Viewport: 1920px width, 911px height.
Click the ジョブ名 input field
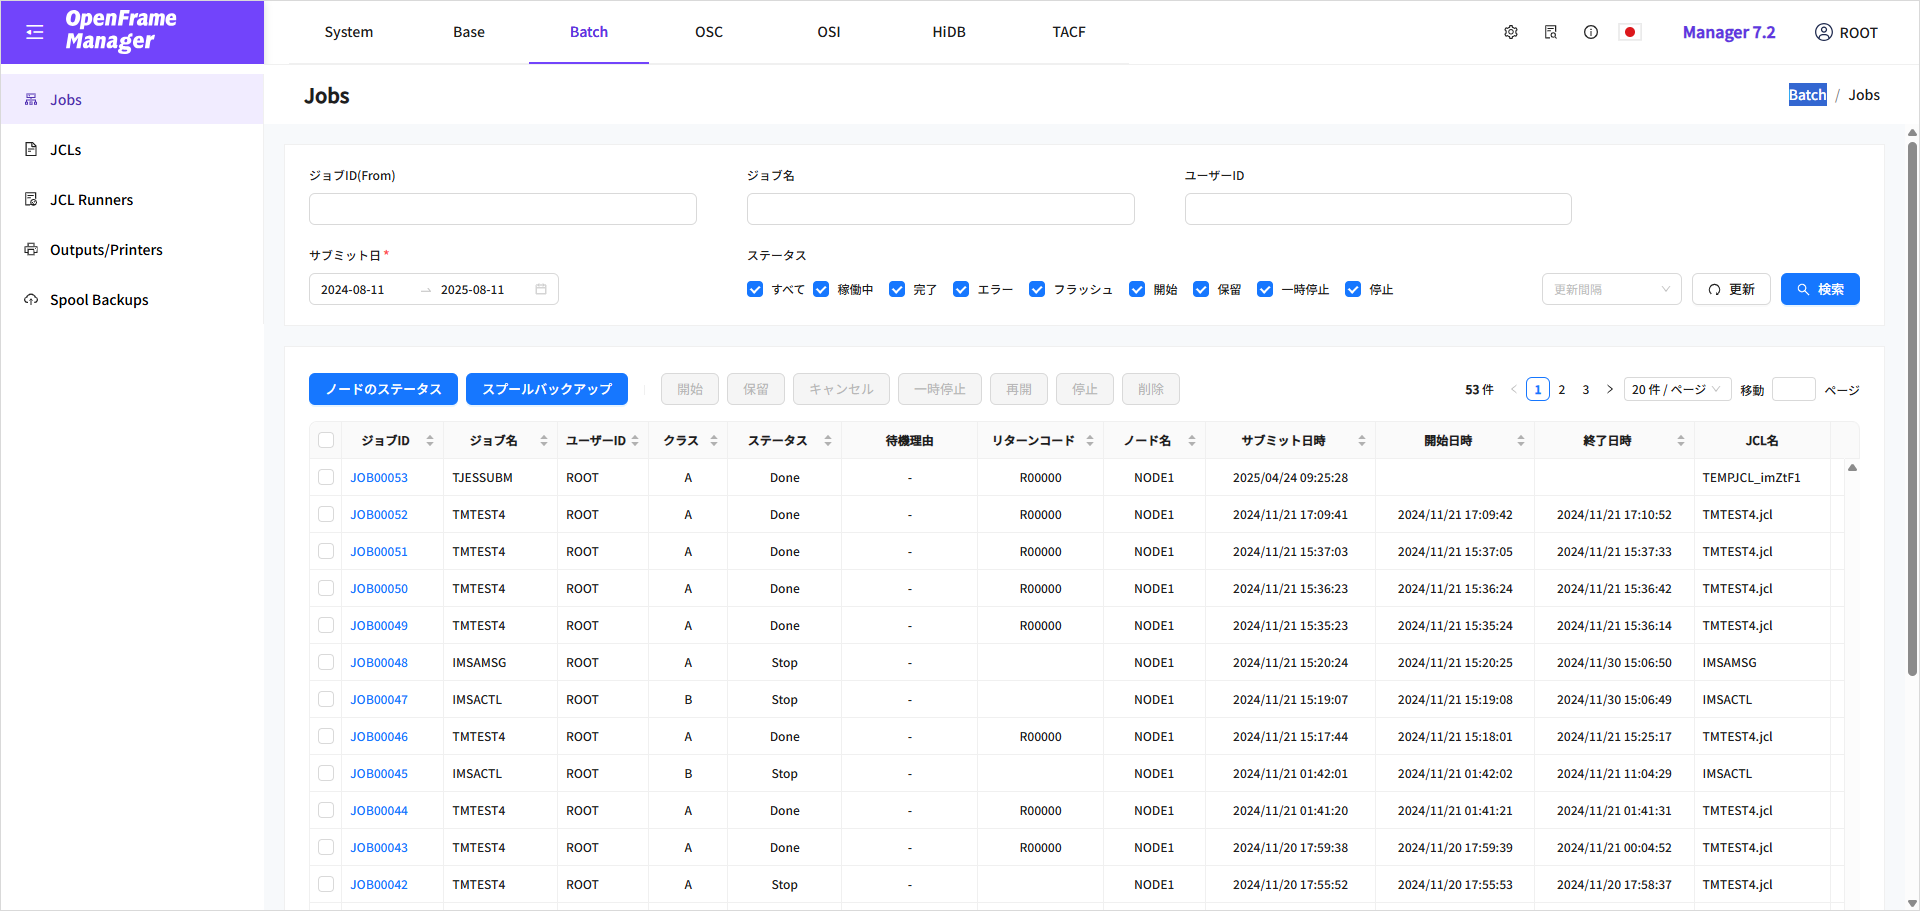click(940, 209)
